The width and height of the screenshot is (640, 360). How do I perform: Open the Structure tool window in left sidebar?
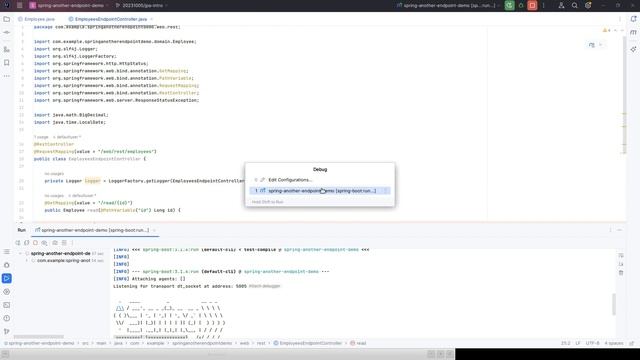[x=7, y=49]
